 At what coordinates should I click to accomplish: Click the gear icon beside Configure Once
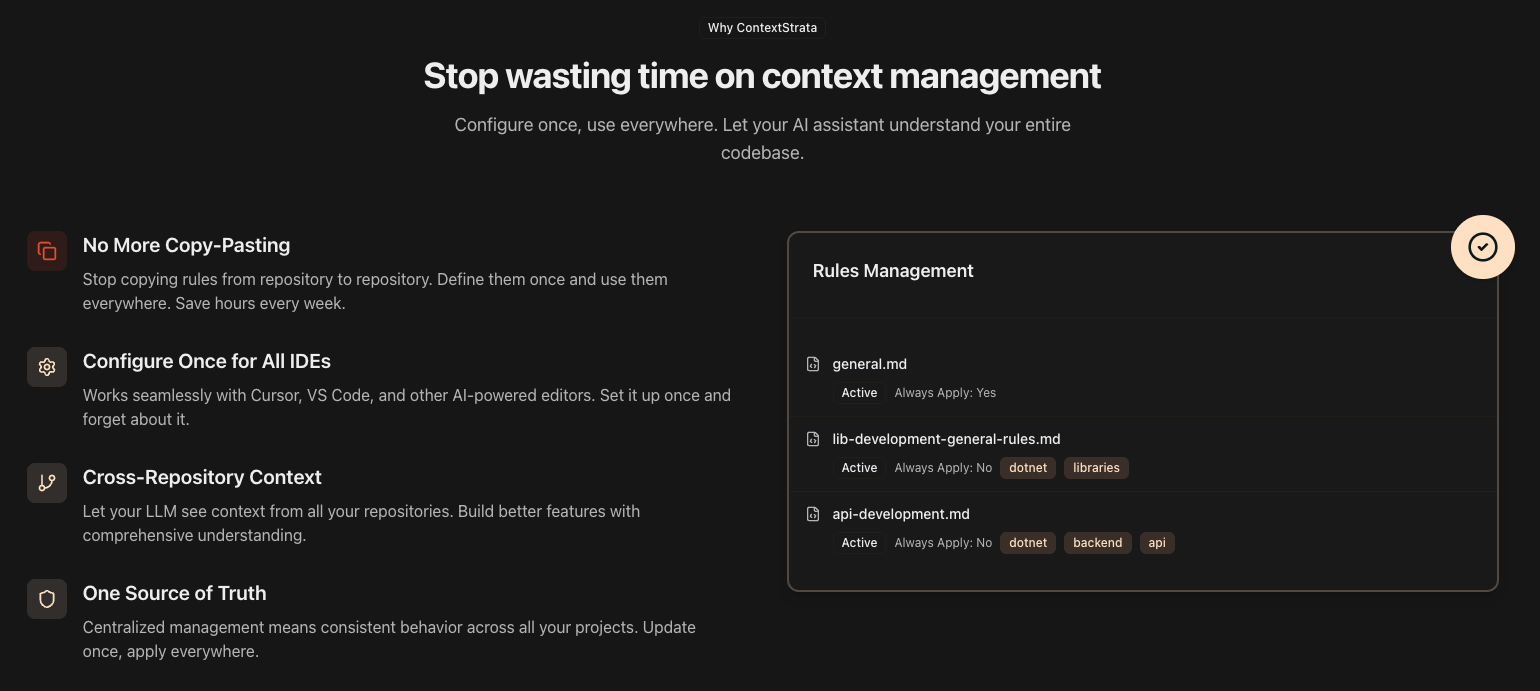(47, 367)
